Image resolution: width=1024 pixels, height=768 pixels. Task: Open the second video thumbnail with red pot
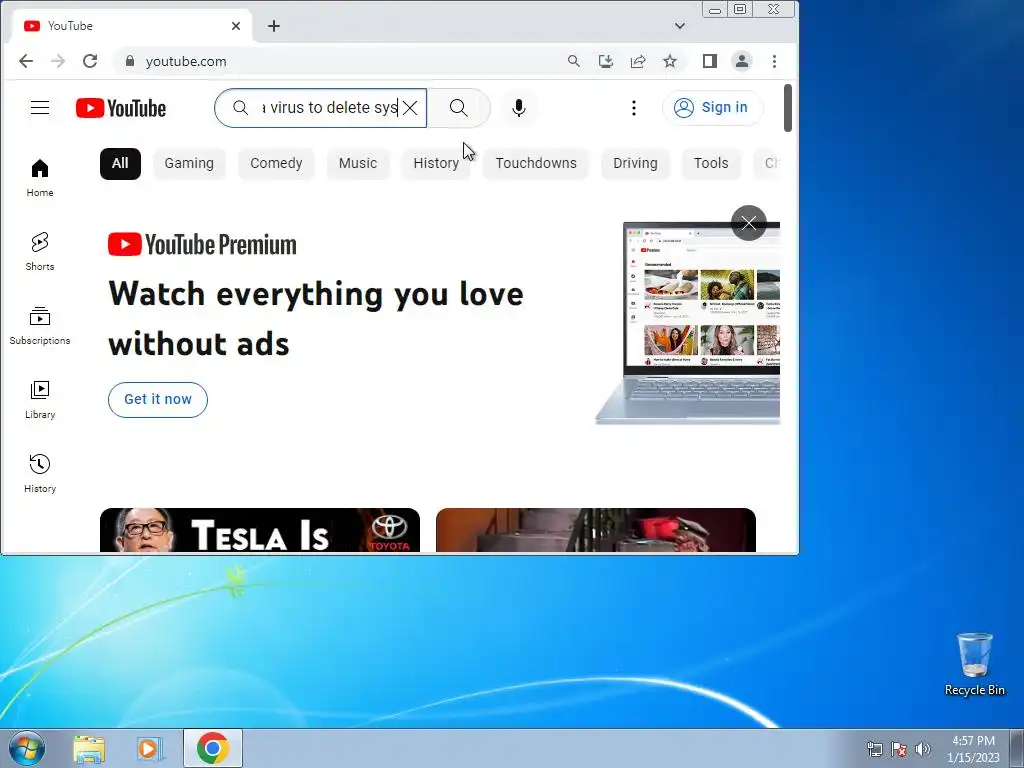(x=596, y=530)
